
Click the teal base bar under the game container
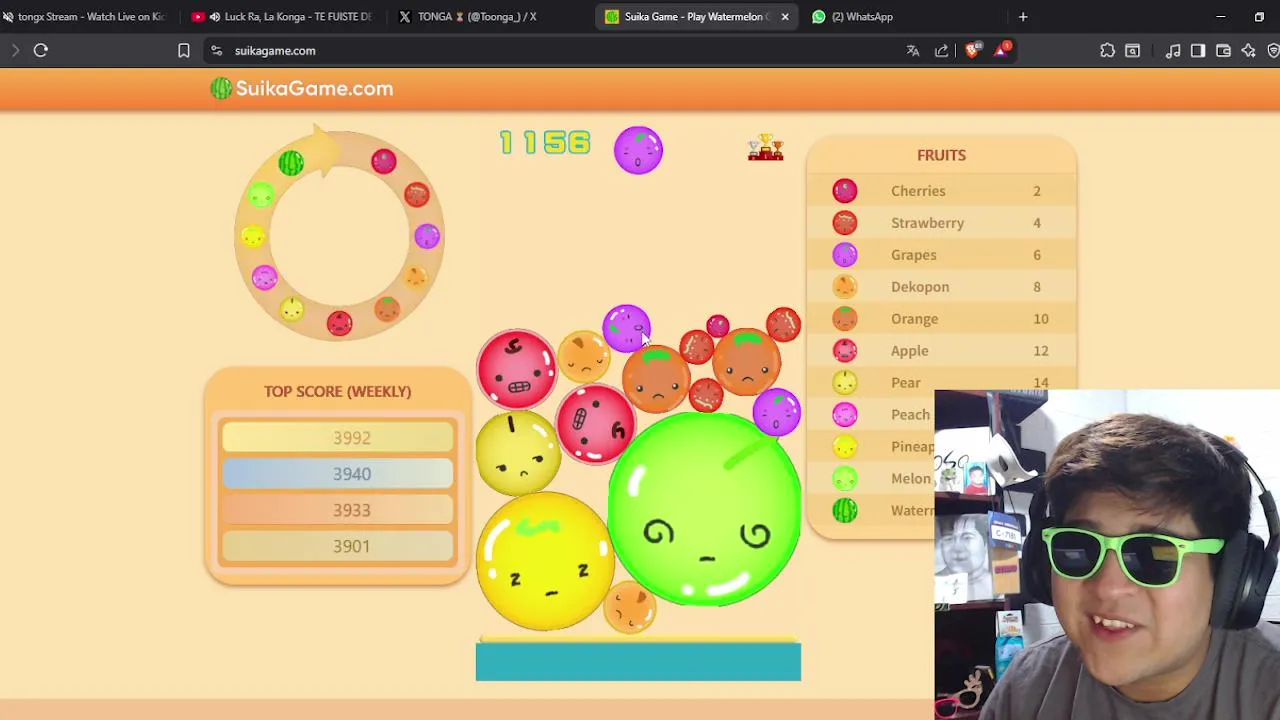638,662
